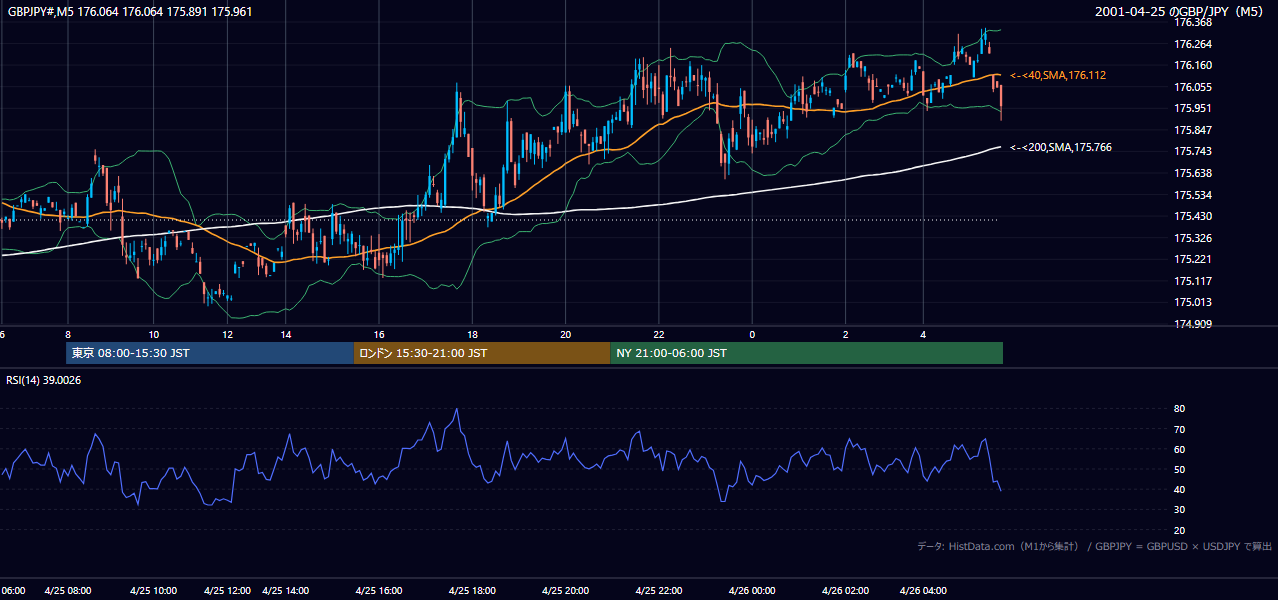Screen dimensions: 1278x600
Task: Click price axis value 175.743
Action: 1193,151
